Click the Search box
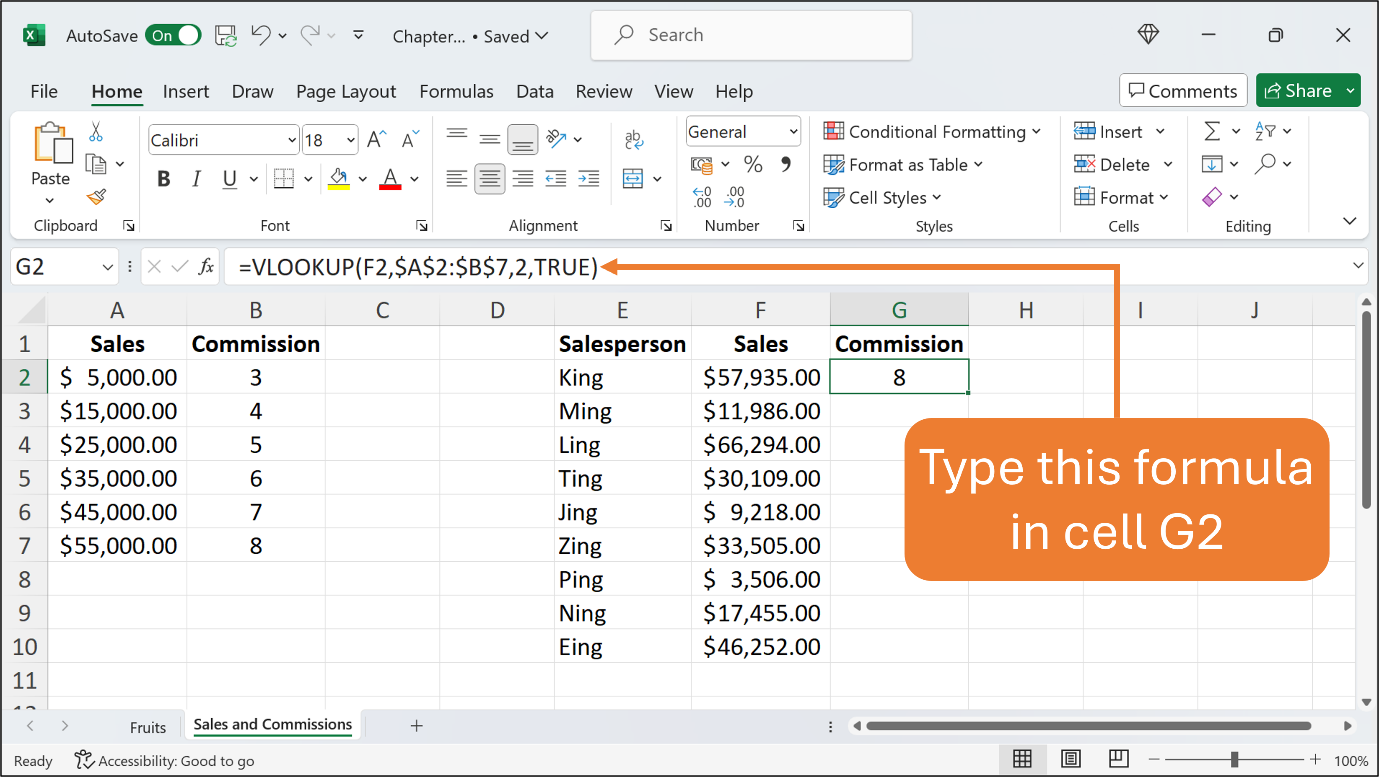This screenshot has height=777, width=1379. click(x=751, y=35)
